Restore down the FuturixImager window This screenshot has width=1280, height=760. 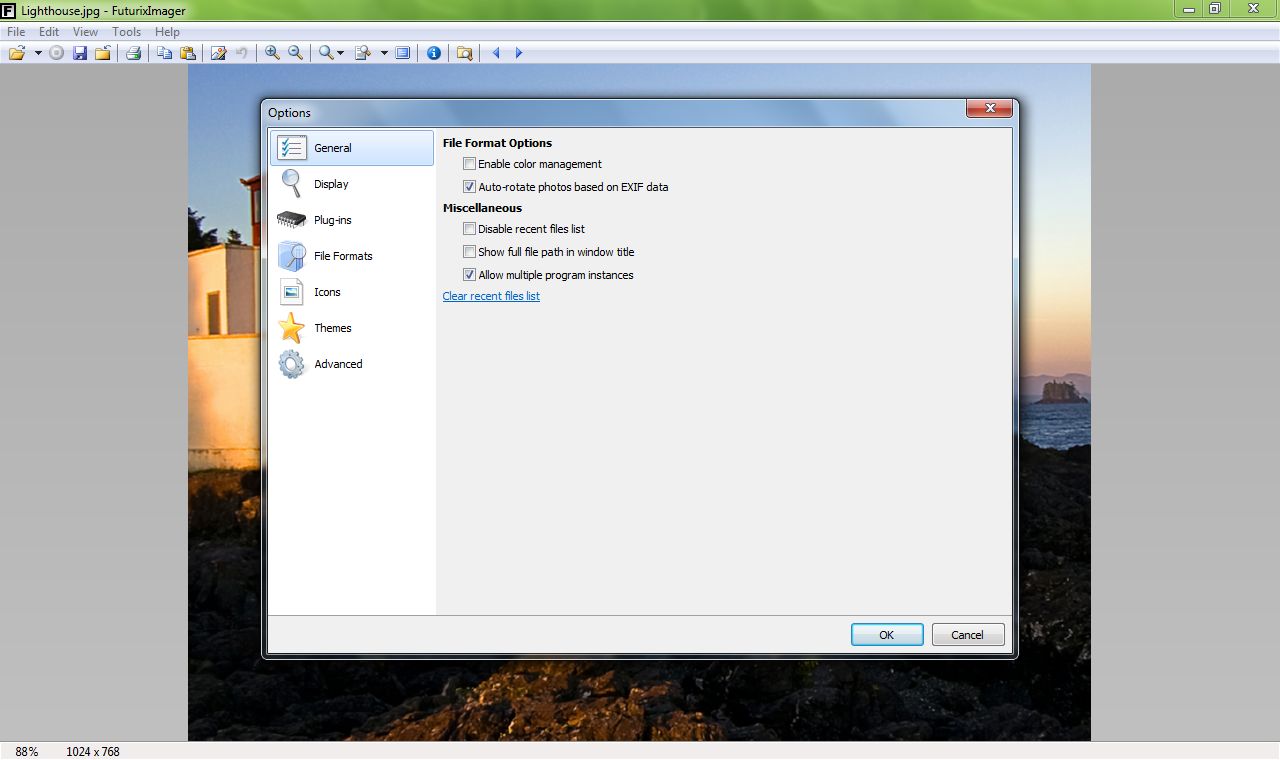click(1215, 9)
